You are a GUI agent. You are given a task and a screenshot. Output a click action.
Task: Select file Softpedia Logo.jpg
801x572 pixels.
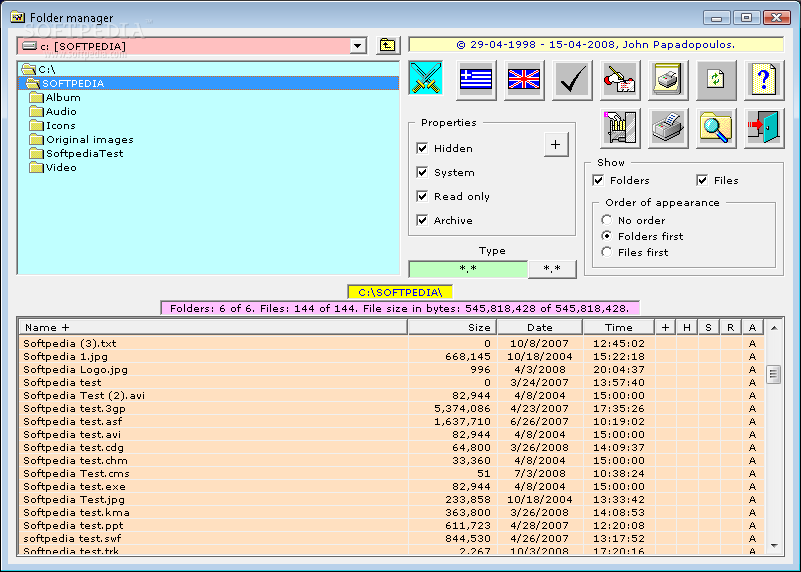(391, 369)
